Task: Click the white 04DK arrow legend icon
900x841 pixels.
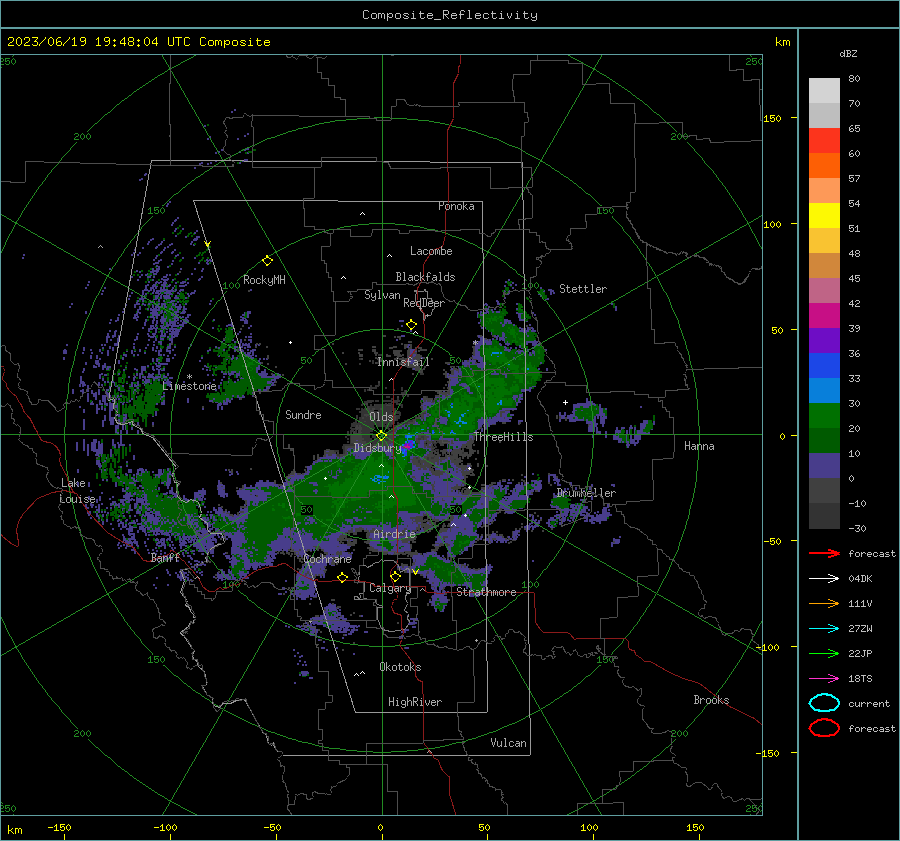Action: pyautogui.click(x=824, y=578)
